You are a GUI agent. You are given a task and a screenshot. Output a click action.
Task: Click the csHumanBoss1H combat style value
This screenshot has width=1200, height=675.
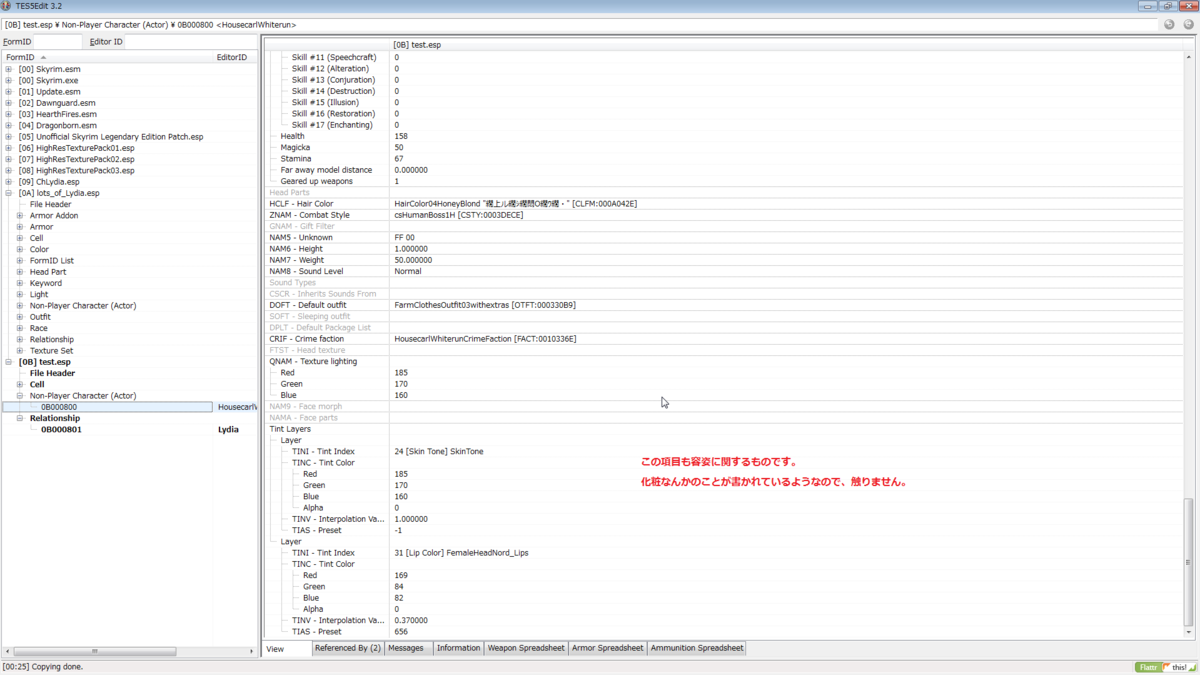click(x=458, y=215)
